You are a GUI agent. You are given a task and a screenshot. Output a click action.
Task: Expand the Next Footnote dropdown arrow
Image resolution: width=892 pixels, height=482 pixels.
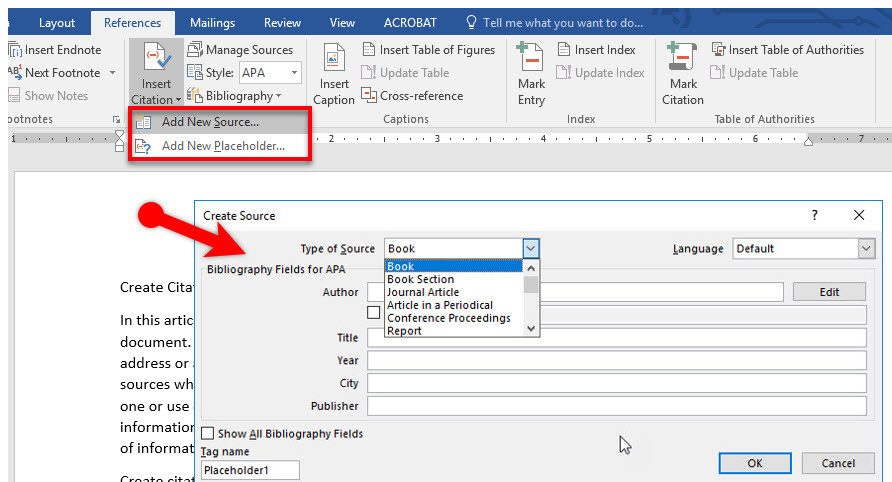(112, 73)
